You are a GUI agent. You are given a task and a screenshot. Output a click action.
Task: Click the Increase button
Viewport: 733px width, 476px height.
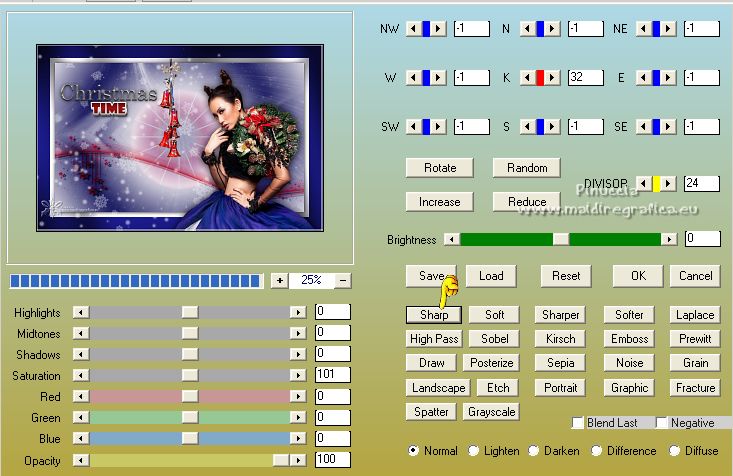pos(440,202)
